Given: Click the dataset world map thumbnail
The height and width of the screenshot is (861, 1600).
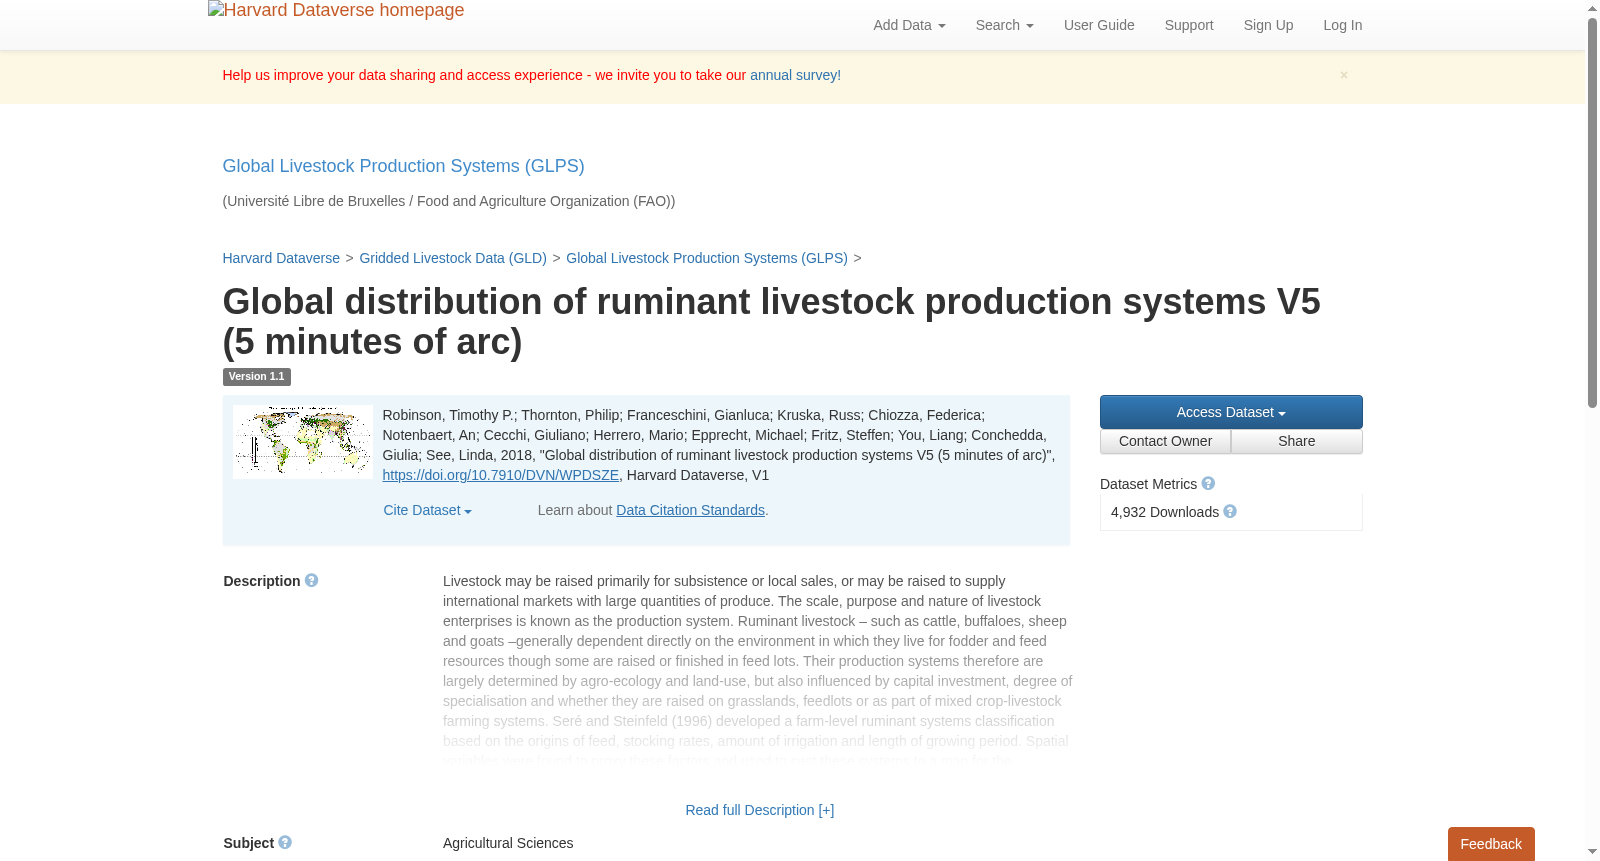Looking at the screenshot, I should point(303,442).
